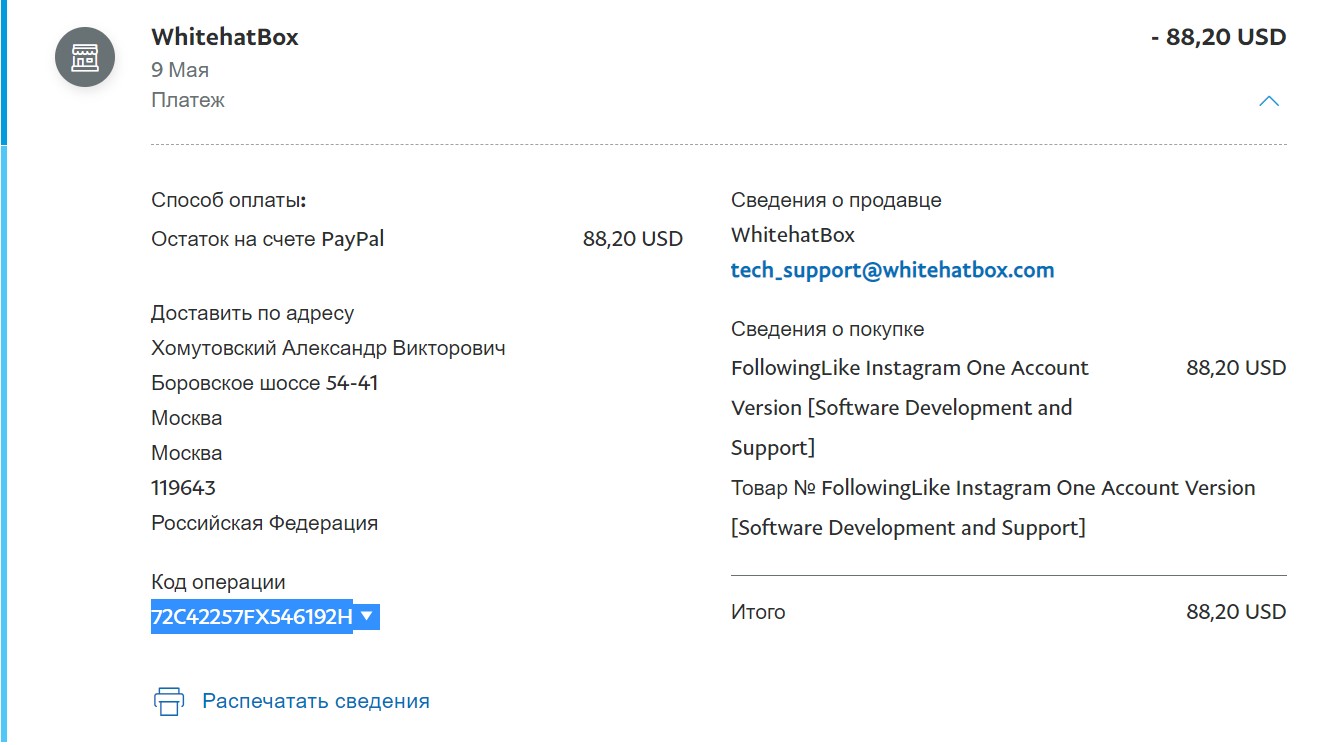Click the Российская Федерация country line
Image resolution: width=1333 pixels, height=745 pixels.
[x=265, y=523]
